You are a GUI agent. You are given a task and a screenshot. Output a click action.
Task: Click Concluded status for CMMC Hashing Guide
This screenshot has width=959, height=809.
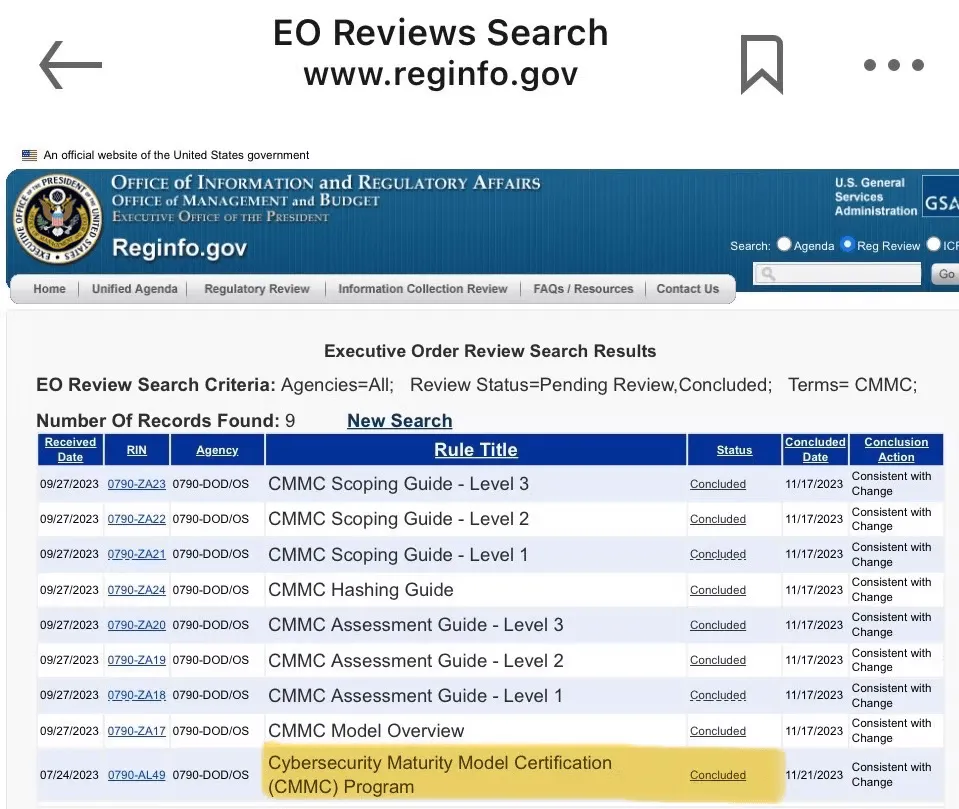[717, 589]
